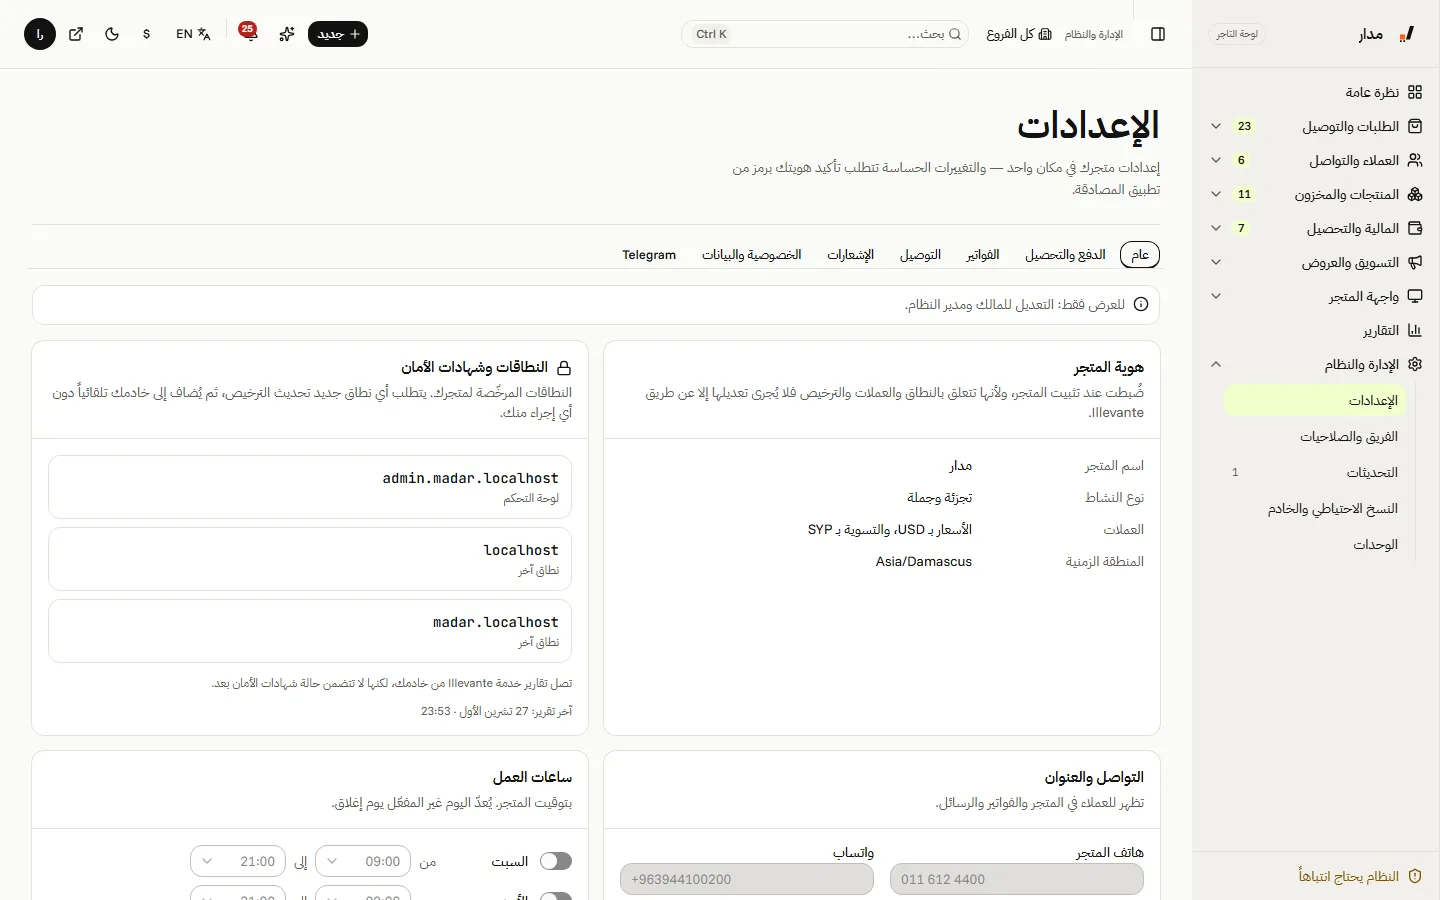This screenshot has width=1440, height=900.
Task: Click the هاتف المتجر phone field
Action: coord(1017,879)
